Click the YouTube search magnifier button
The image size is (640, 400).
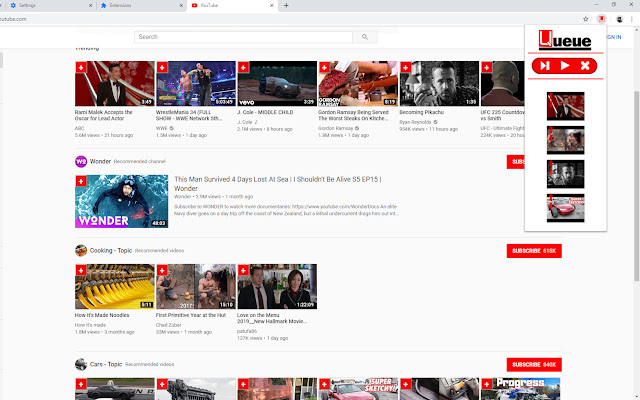coord(366,37)
